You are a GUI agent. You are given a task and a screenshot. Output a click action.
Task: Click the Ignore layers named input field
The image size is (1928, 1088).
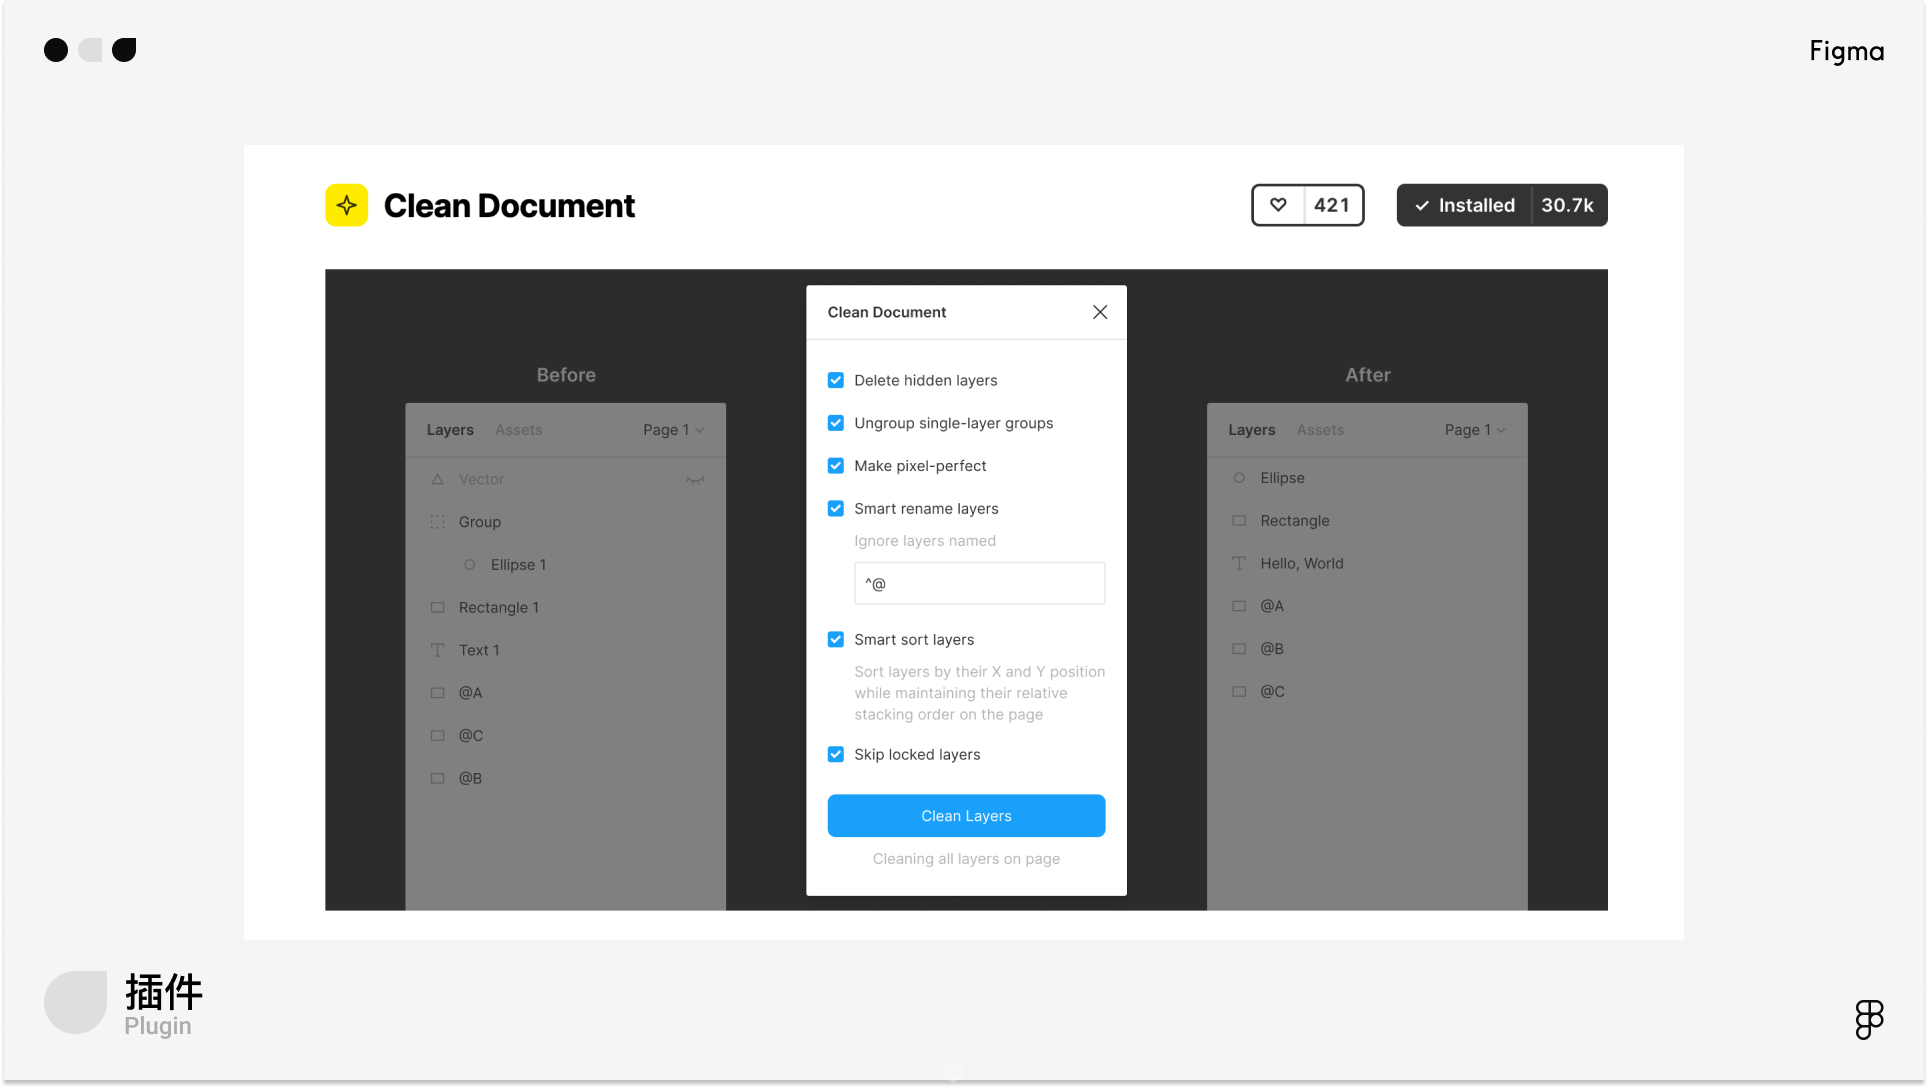(x=979, y=584)
